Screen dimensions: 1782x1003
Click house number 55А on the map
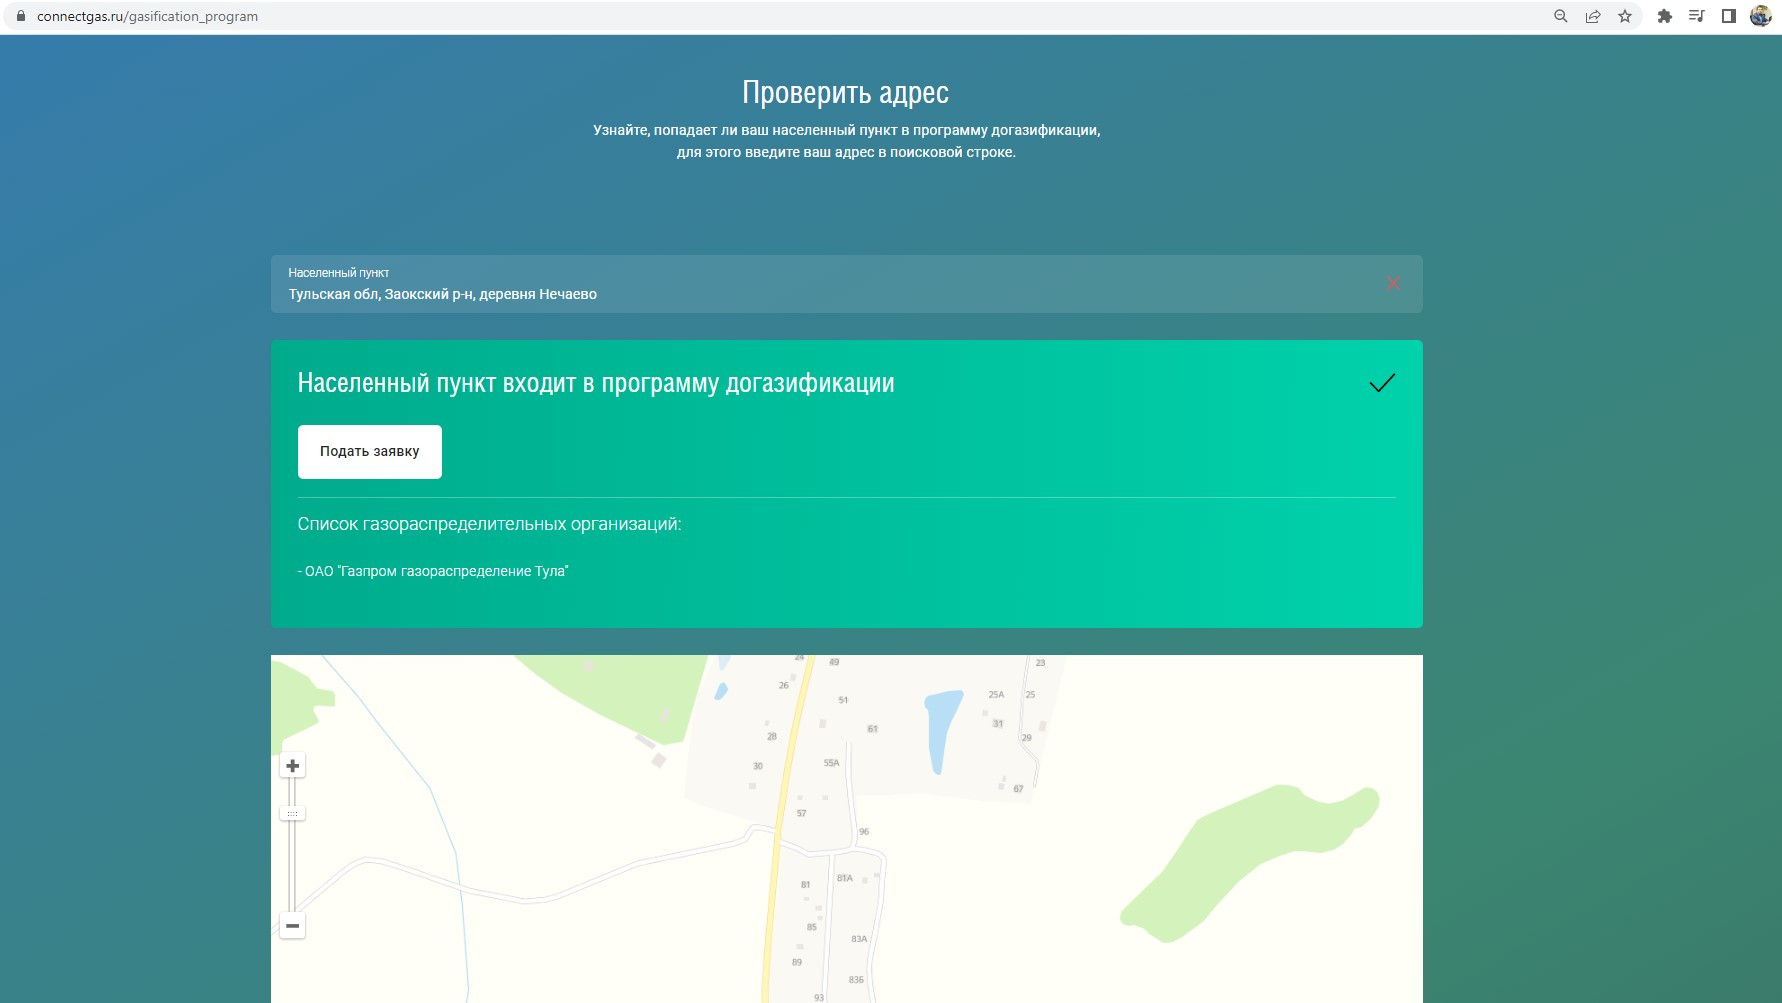pos(831,763)
